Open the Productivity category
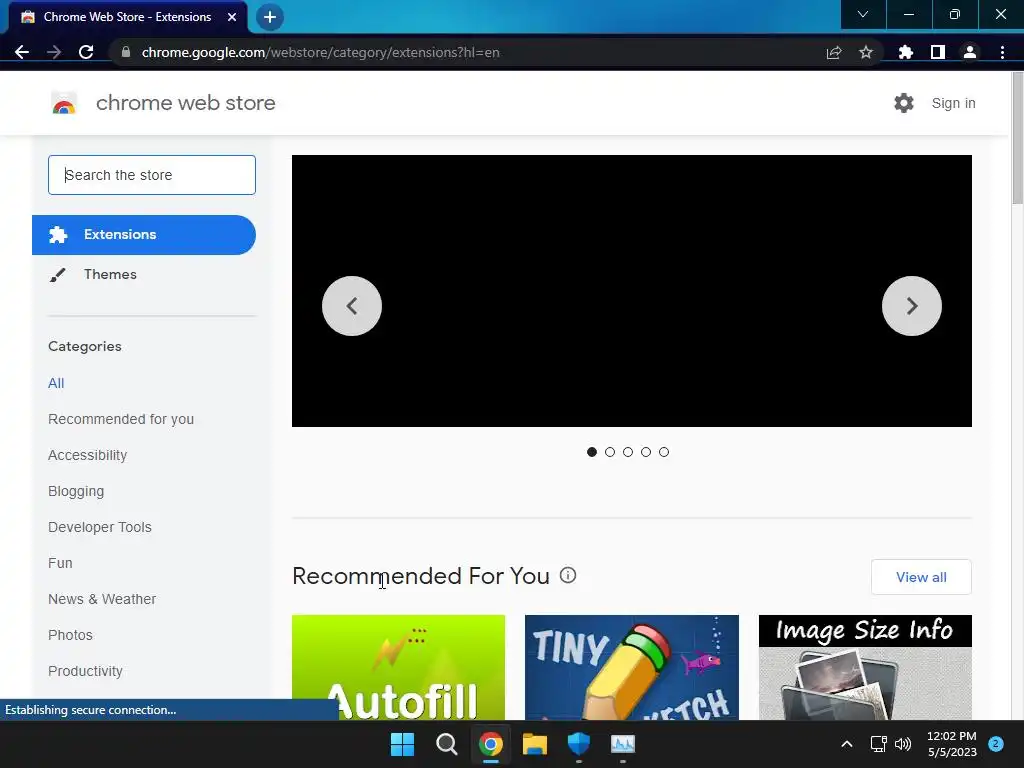This screenshot has width=1024, height=768. (86, 671)
